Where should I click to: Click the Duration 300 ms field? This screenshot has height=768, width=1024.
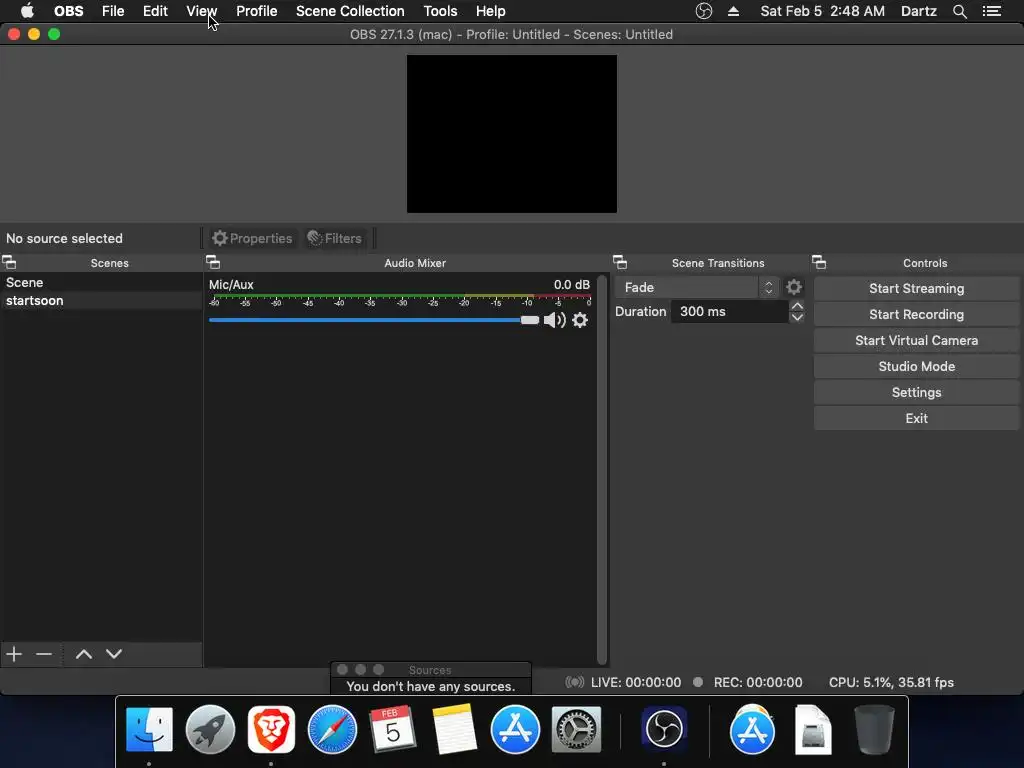point(729,312)
